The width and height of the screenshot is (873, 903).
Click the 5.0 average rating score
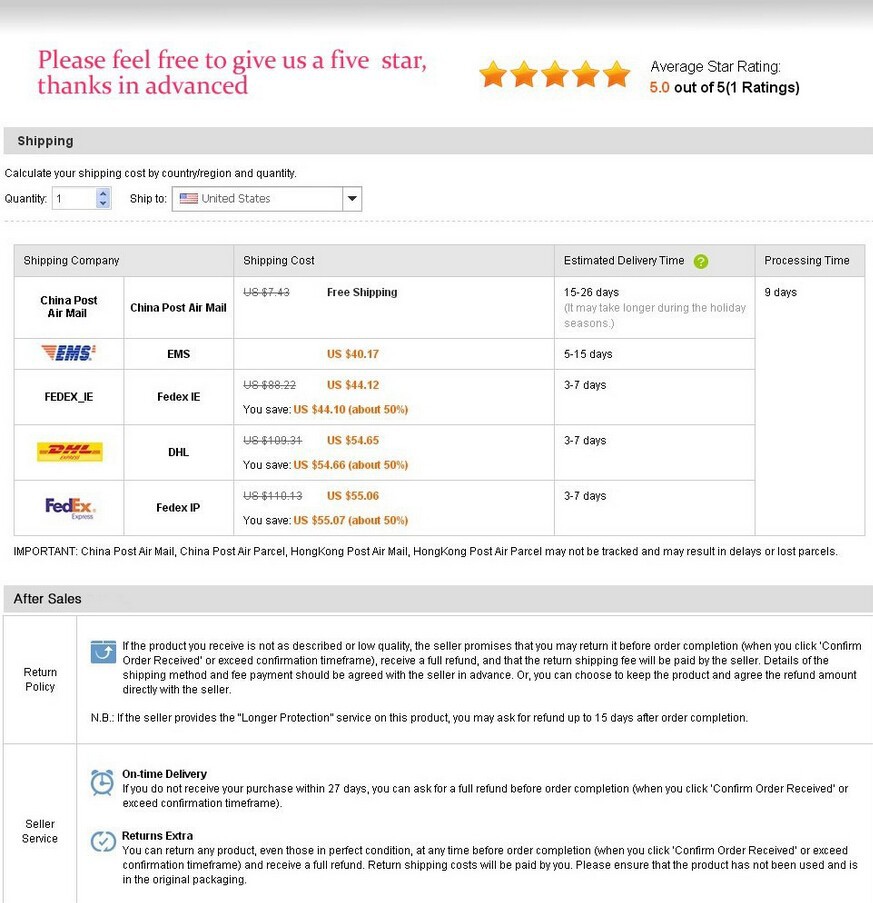pos(660,87)
